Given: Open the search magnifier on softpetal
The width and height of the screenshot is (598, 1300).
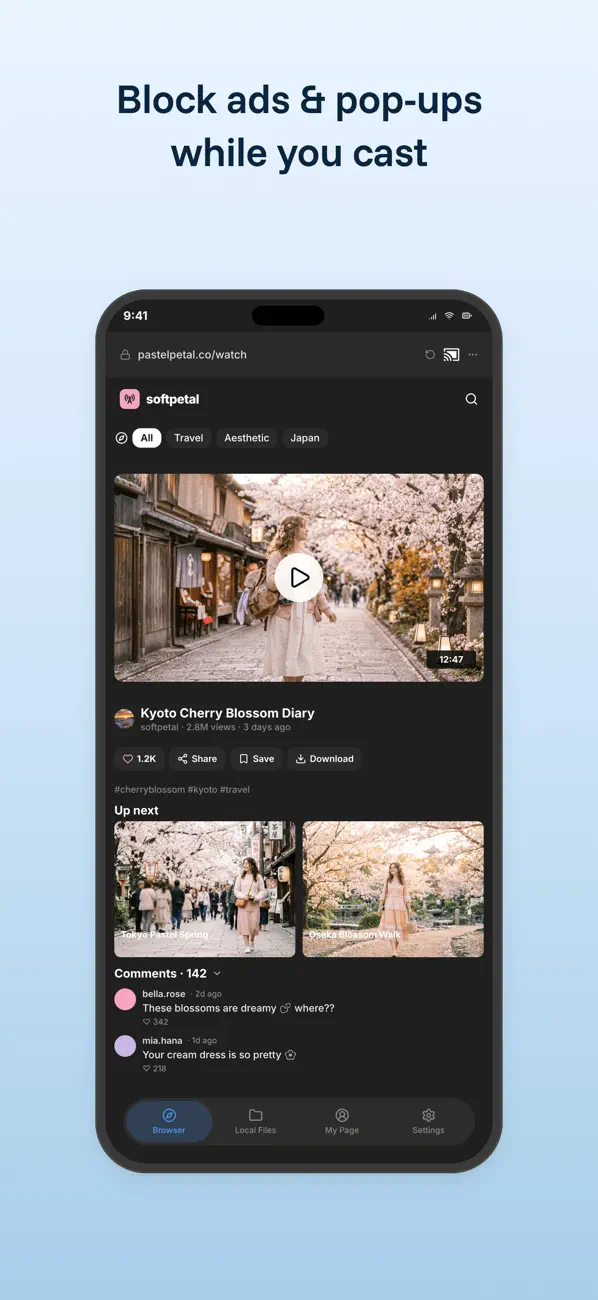Looking at the screenshot, I should (x=471, y=399).
